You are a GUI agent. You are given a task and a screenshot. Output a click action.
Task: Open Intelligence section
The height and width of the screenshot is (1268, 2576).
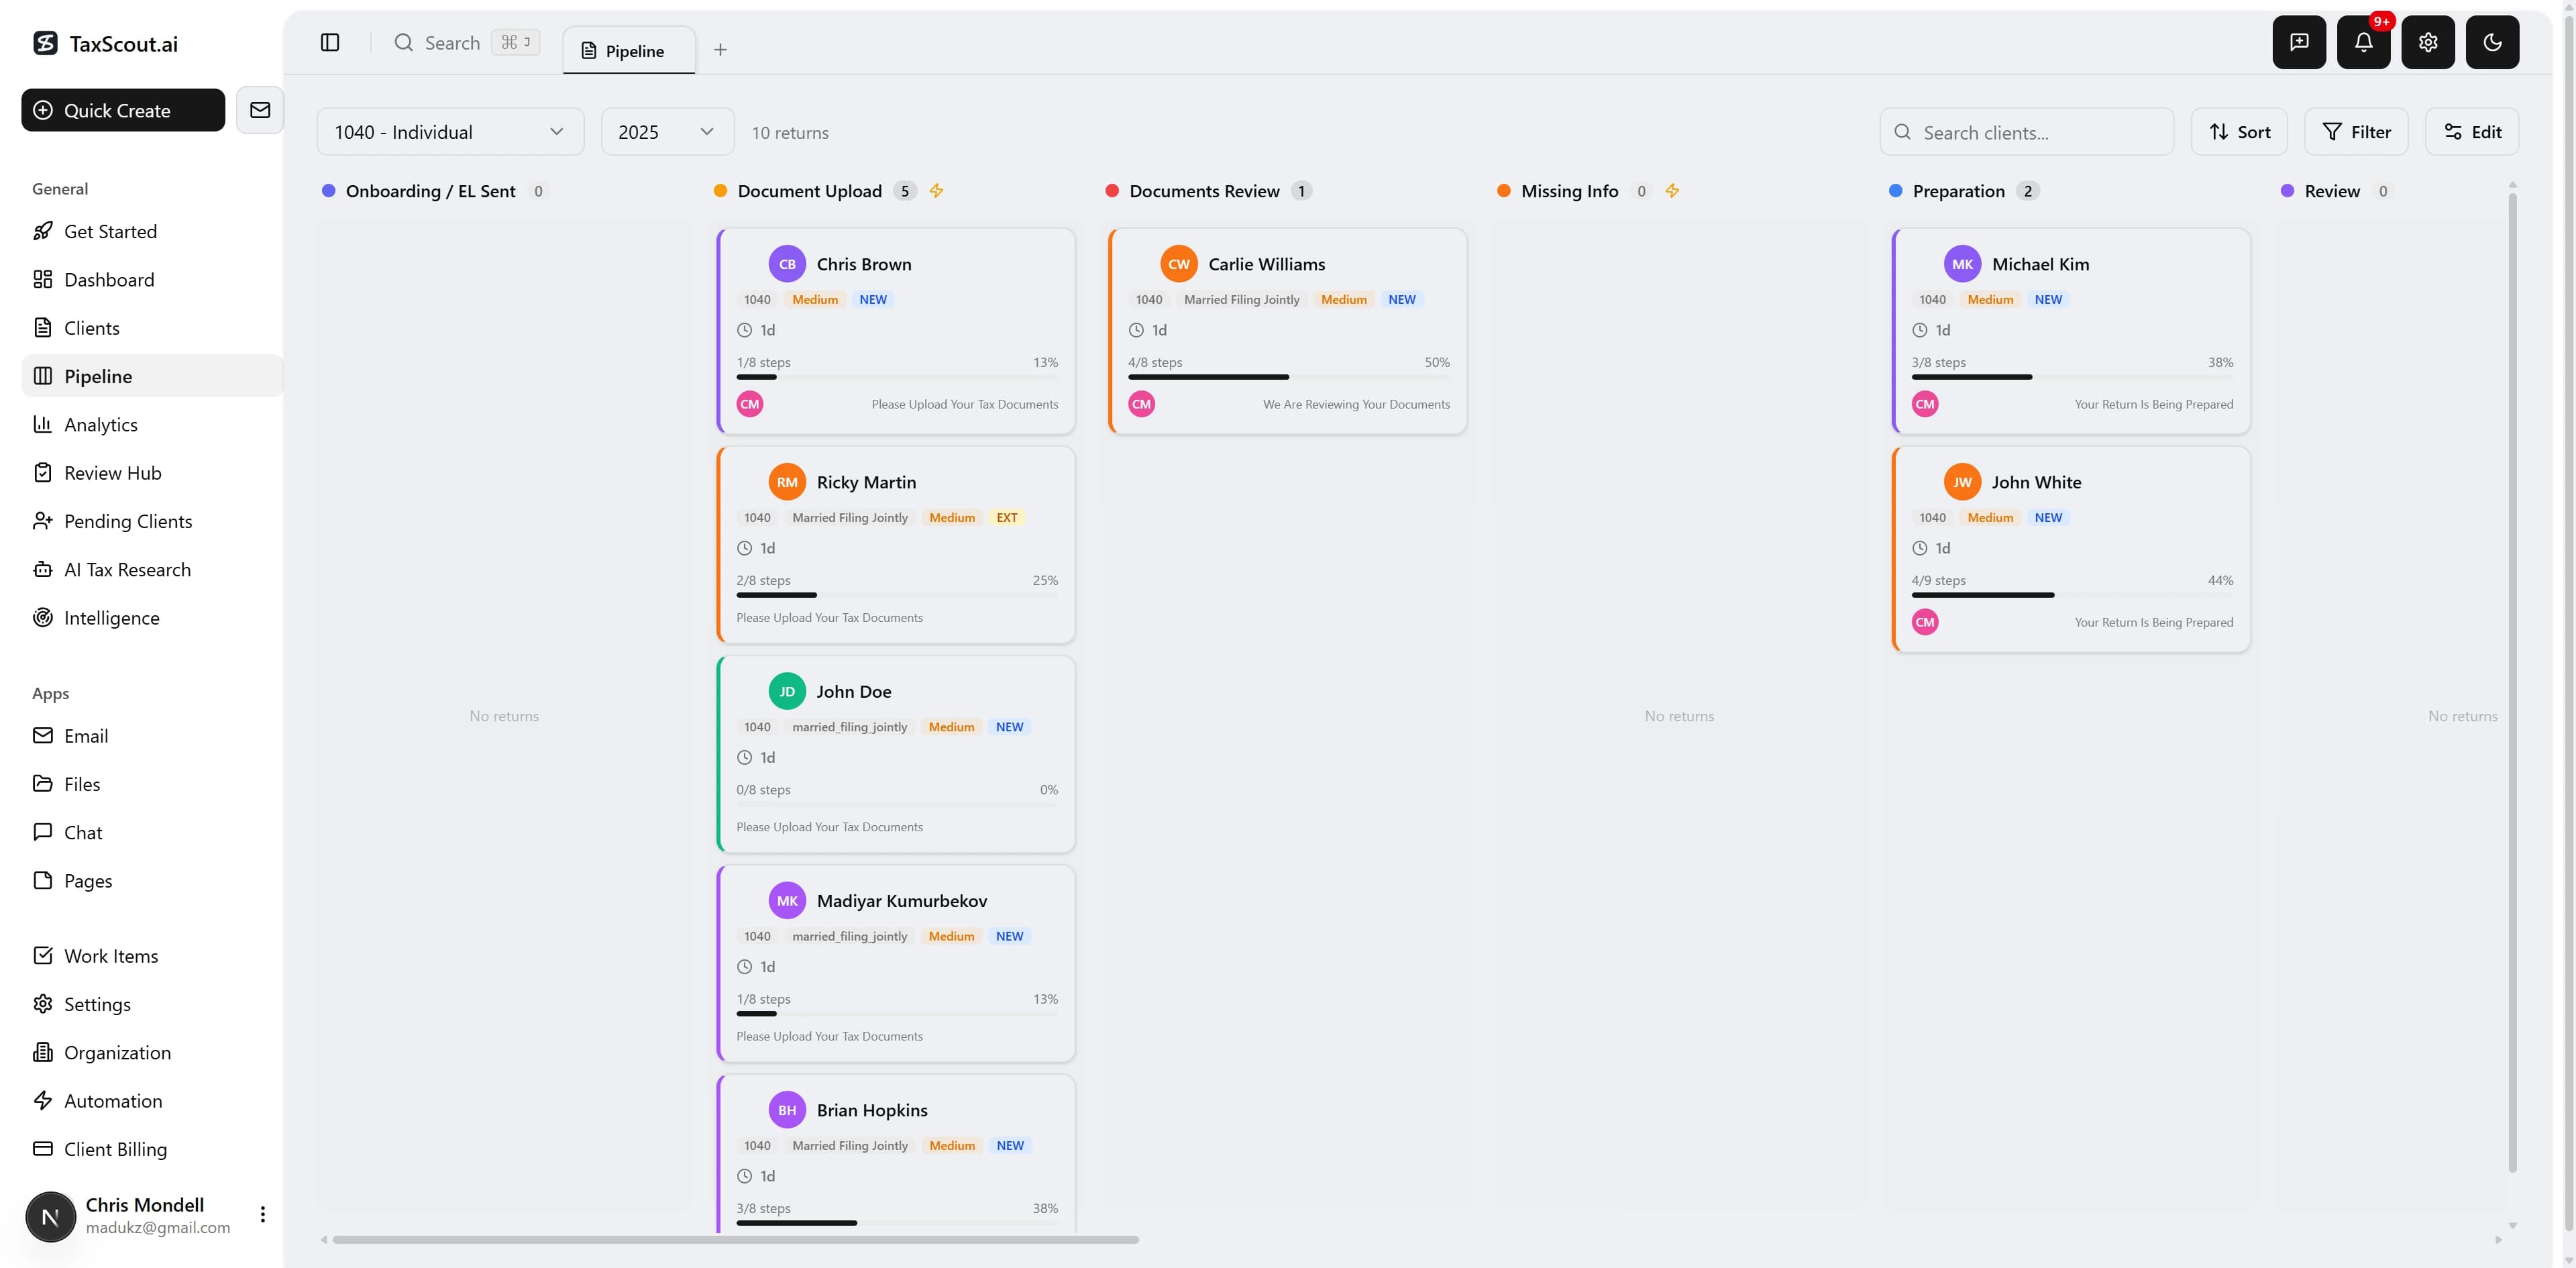tap(152, 618)
